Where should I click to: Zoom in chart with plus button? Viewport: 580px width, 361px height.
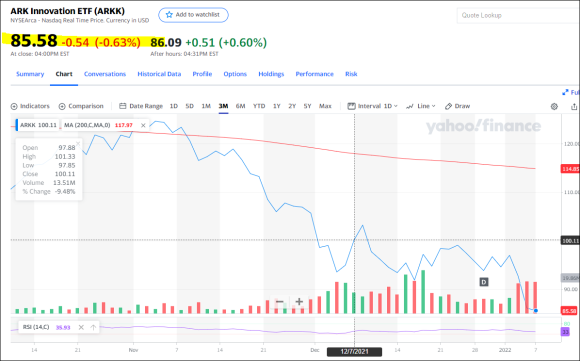tap(299, 302)
